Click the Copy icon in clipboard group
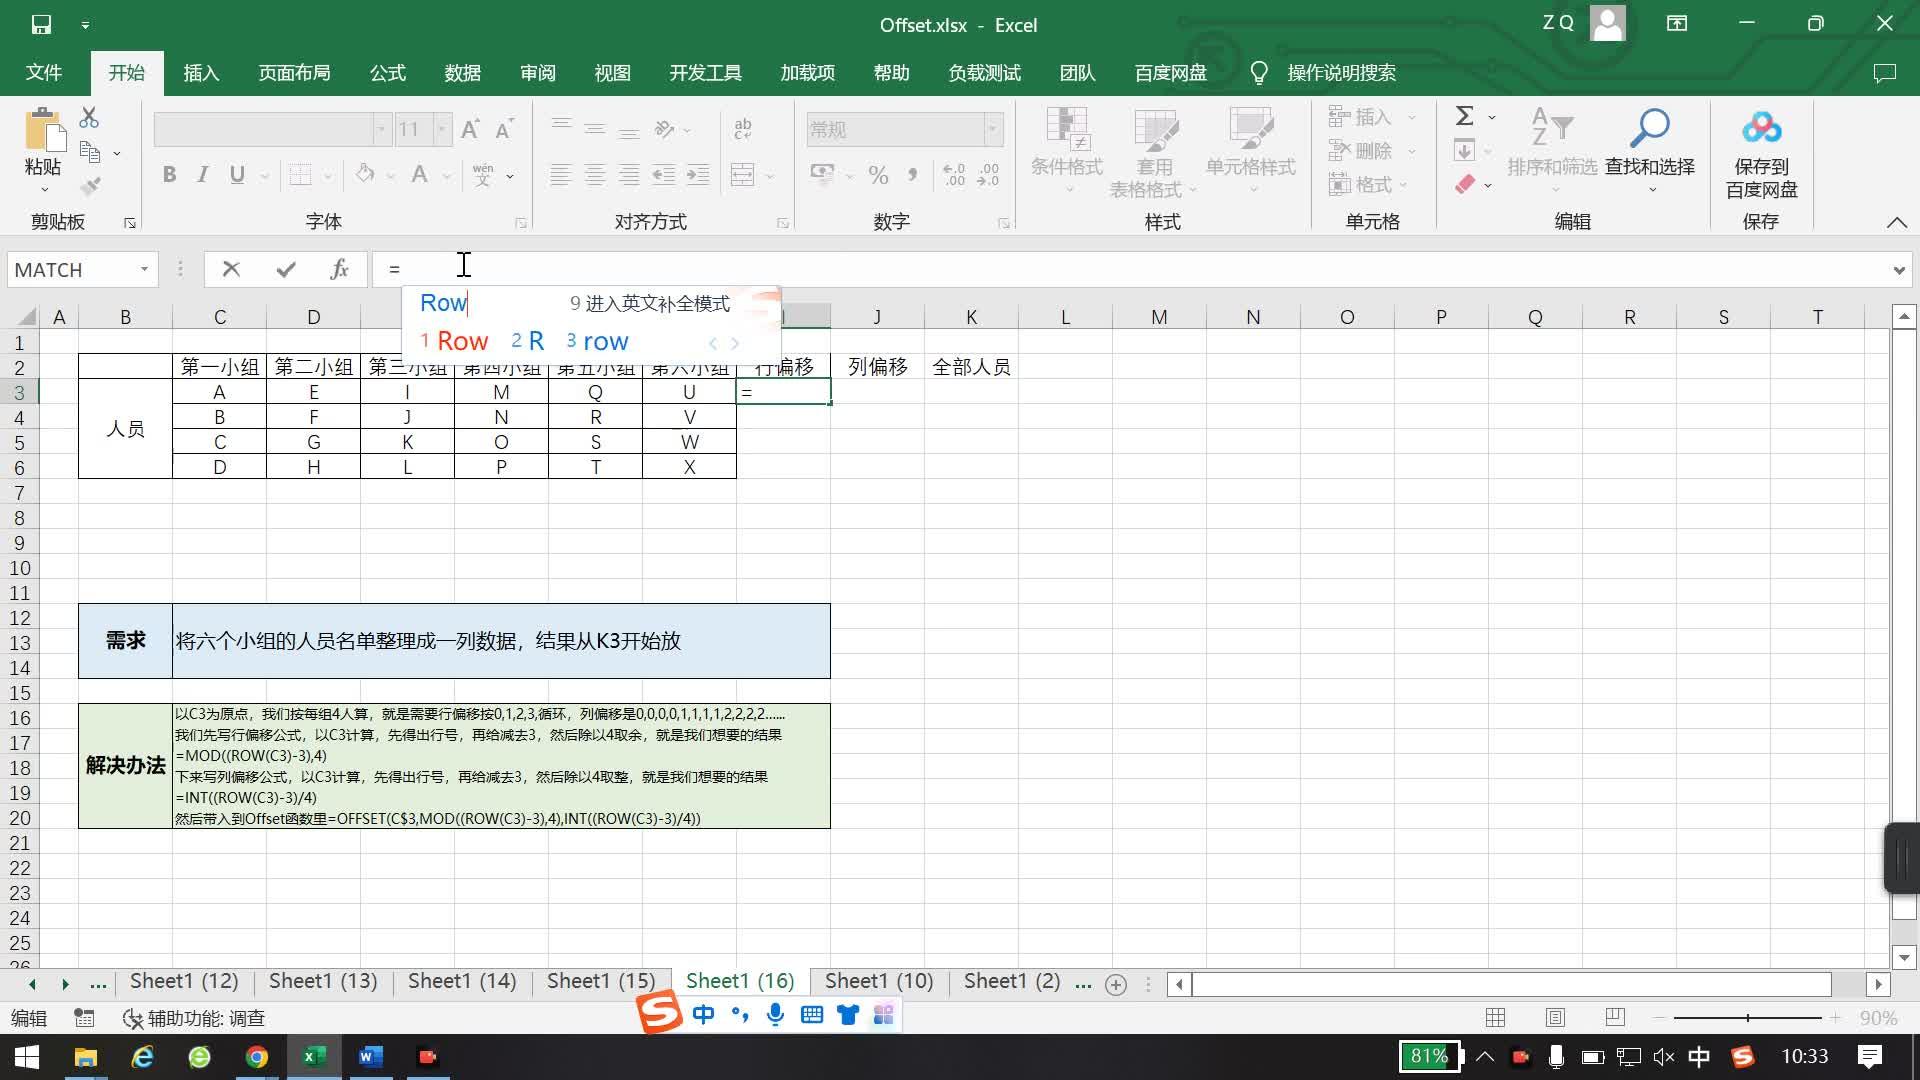Image resolution: width=1920 pixels, height=1080 pixels. click(x=90, y=152)
